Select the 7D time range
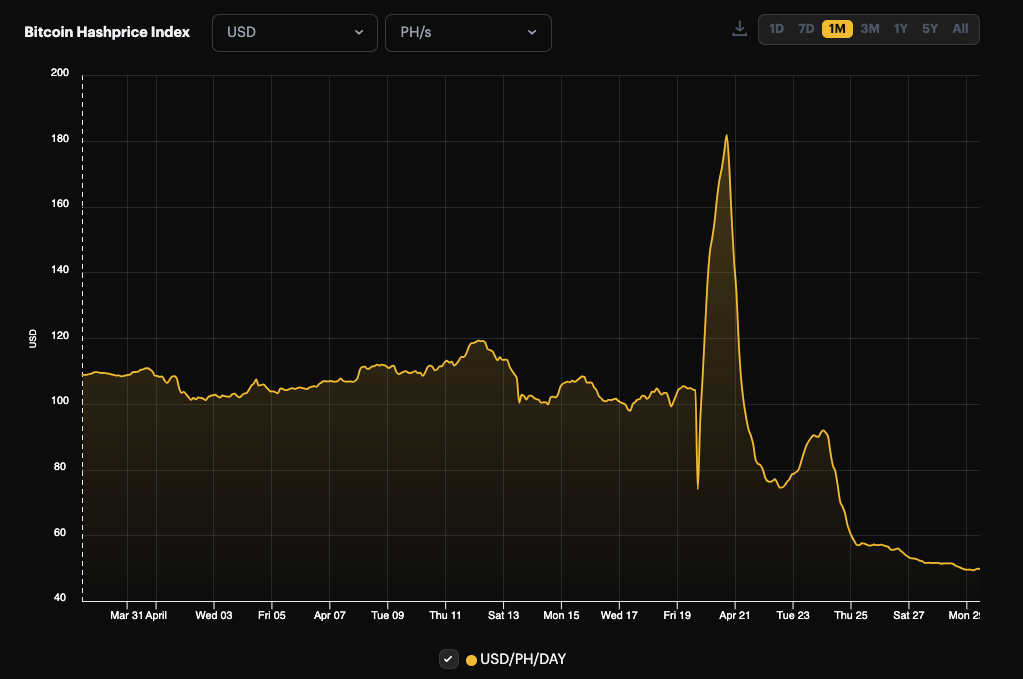Viewport: 1023px width, 679px height. (x=806, y=29)
